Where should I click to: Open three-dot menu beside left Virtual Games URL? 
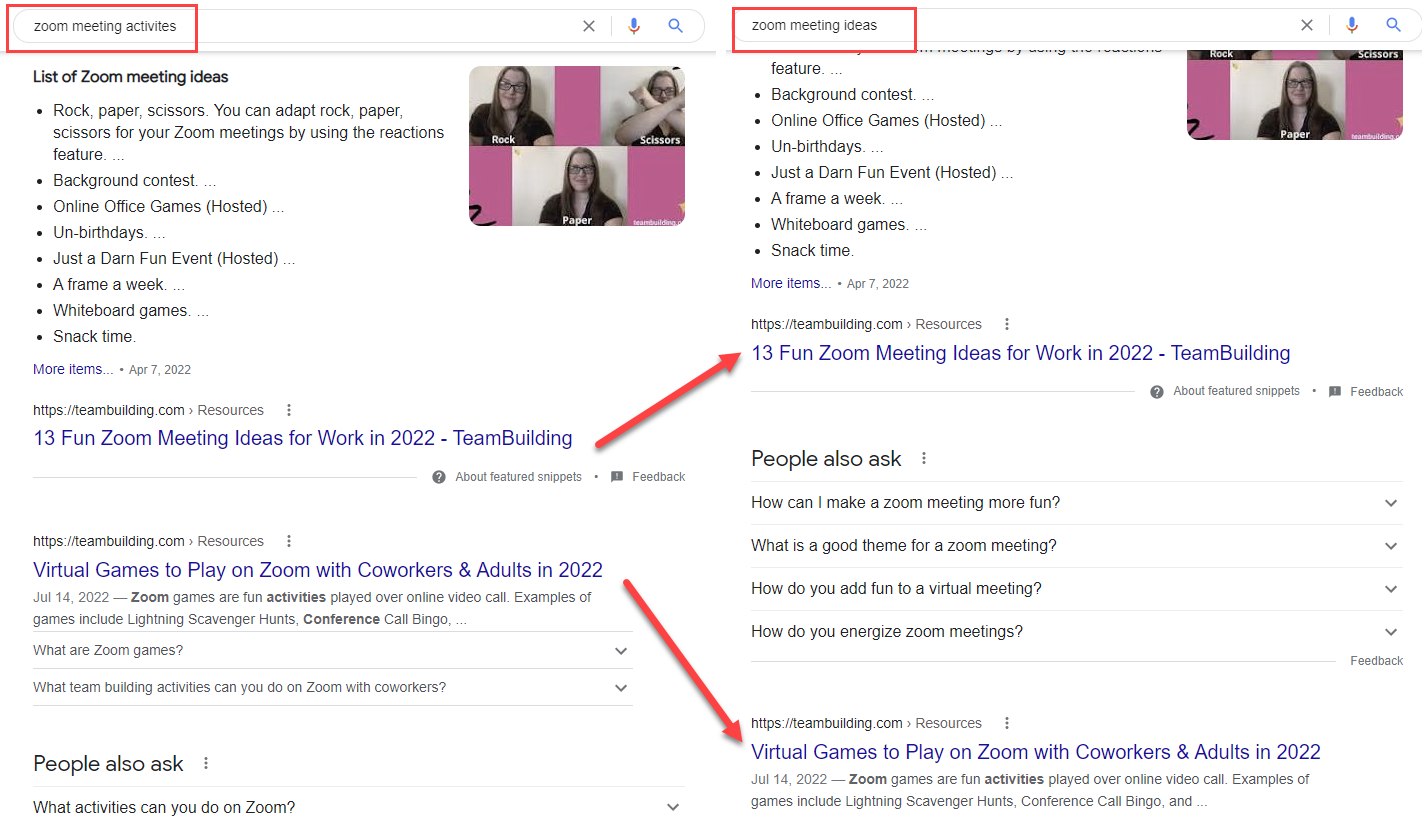coord(289,541)
